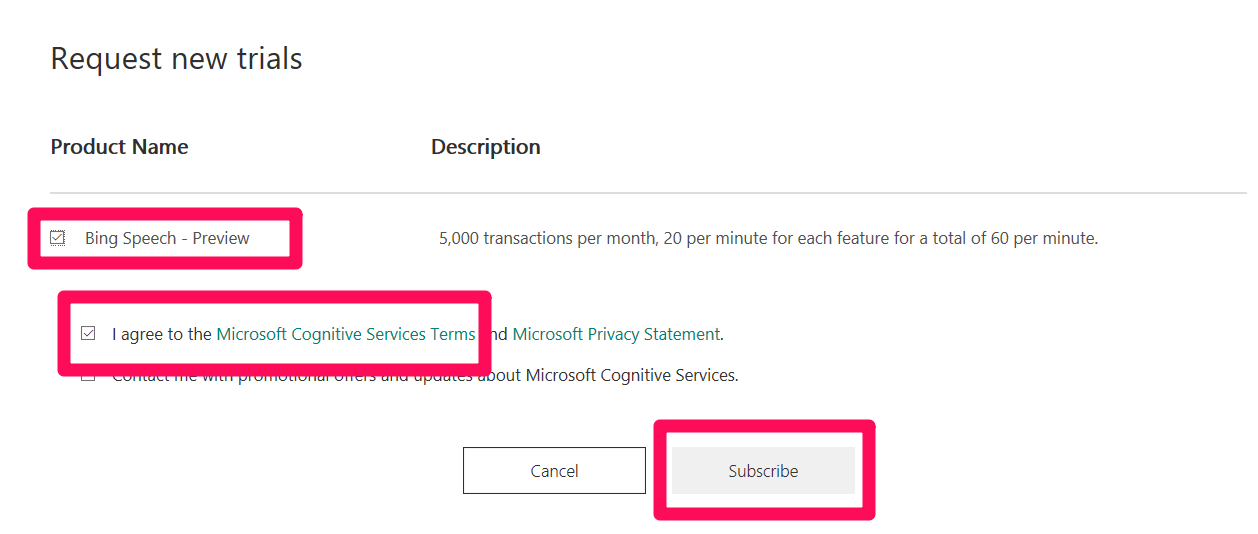The width and height of the screenshot is (1258, 534).
Task: Click the word 'Request' in the page title
Action: click(x=107, y=60)
